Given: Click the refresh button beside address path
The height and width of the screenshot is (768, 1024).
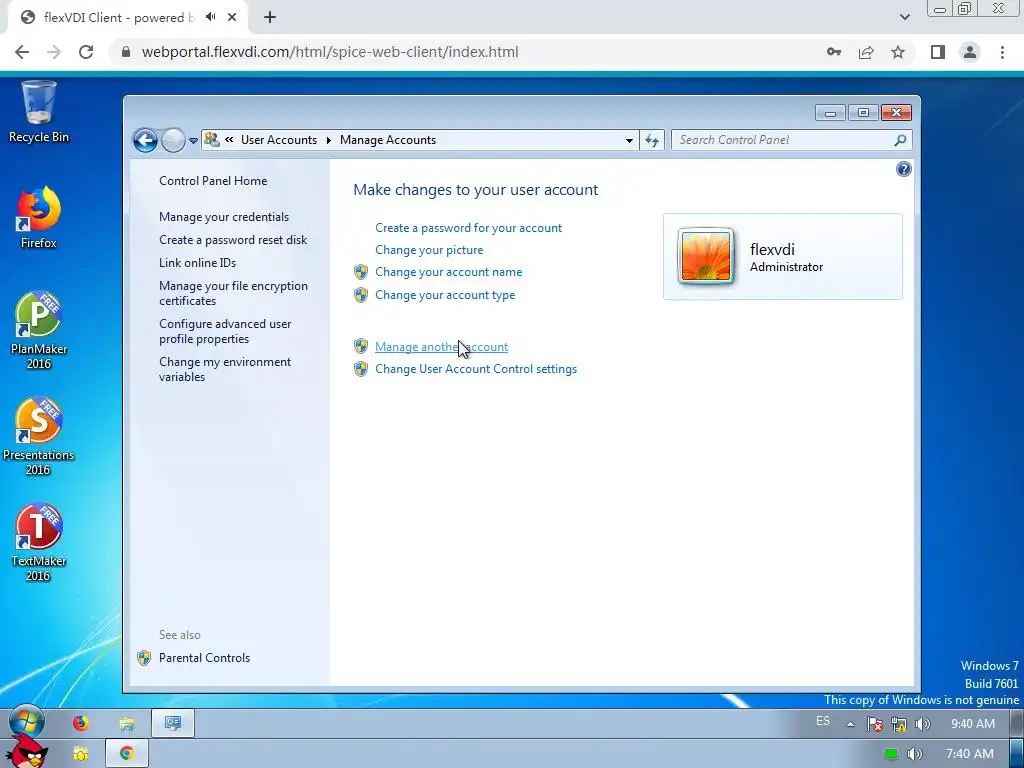Looking at the screenshot, I should pyautogui.click(x=652, y=140).
